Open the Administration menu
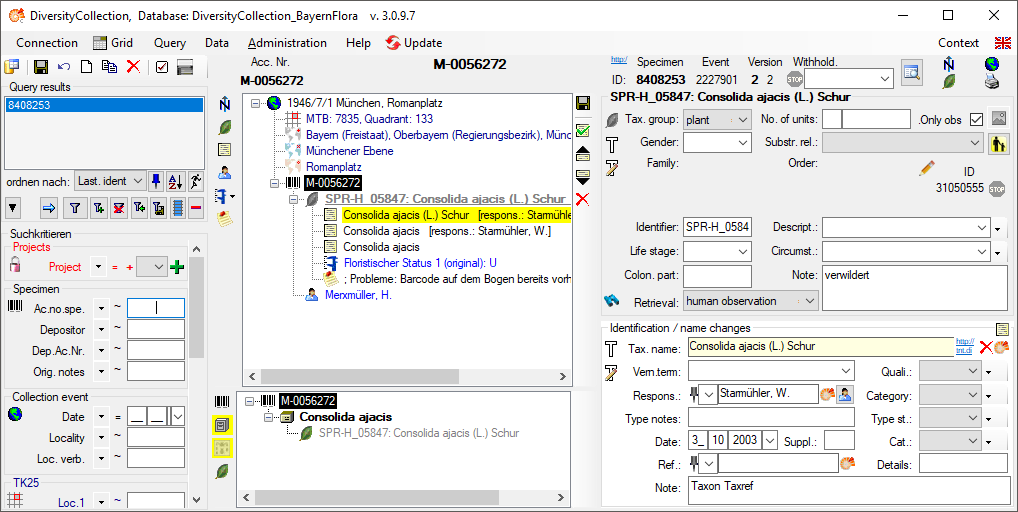Viewport: 1018px width, 512px height. click(287, 43)
